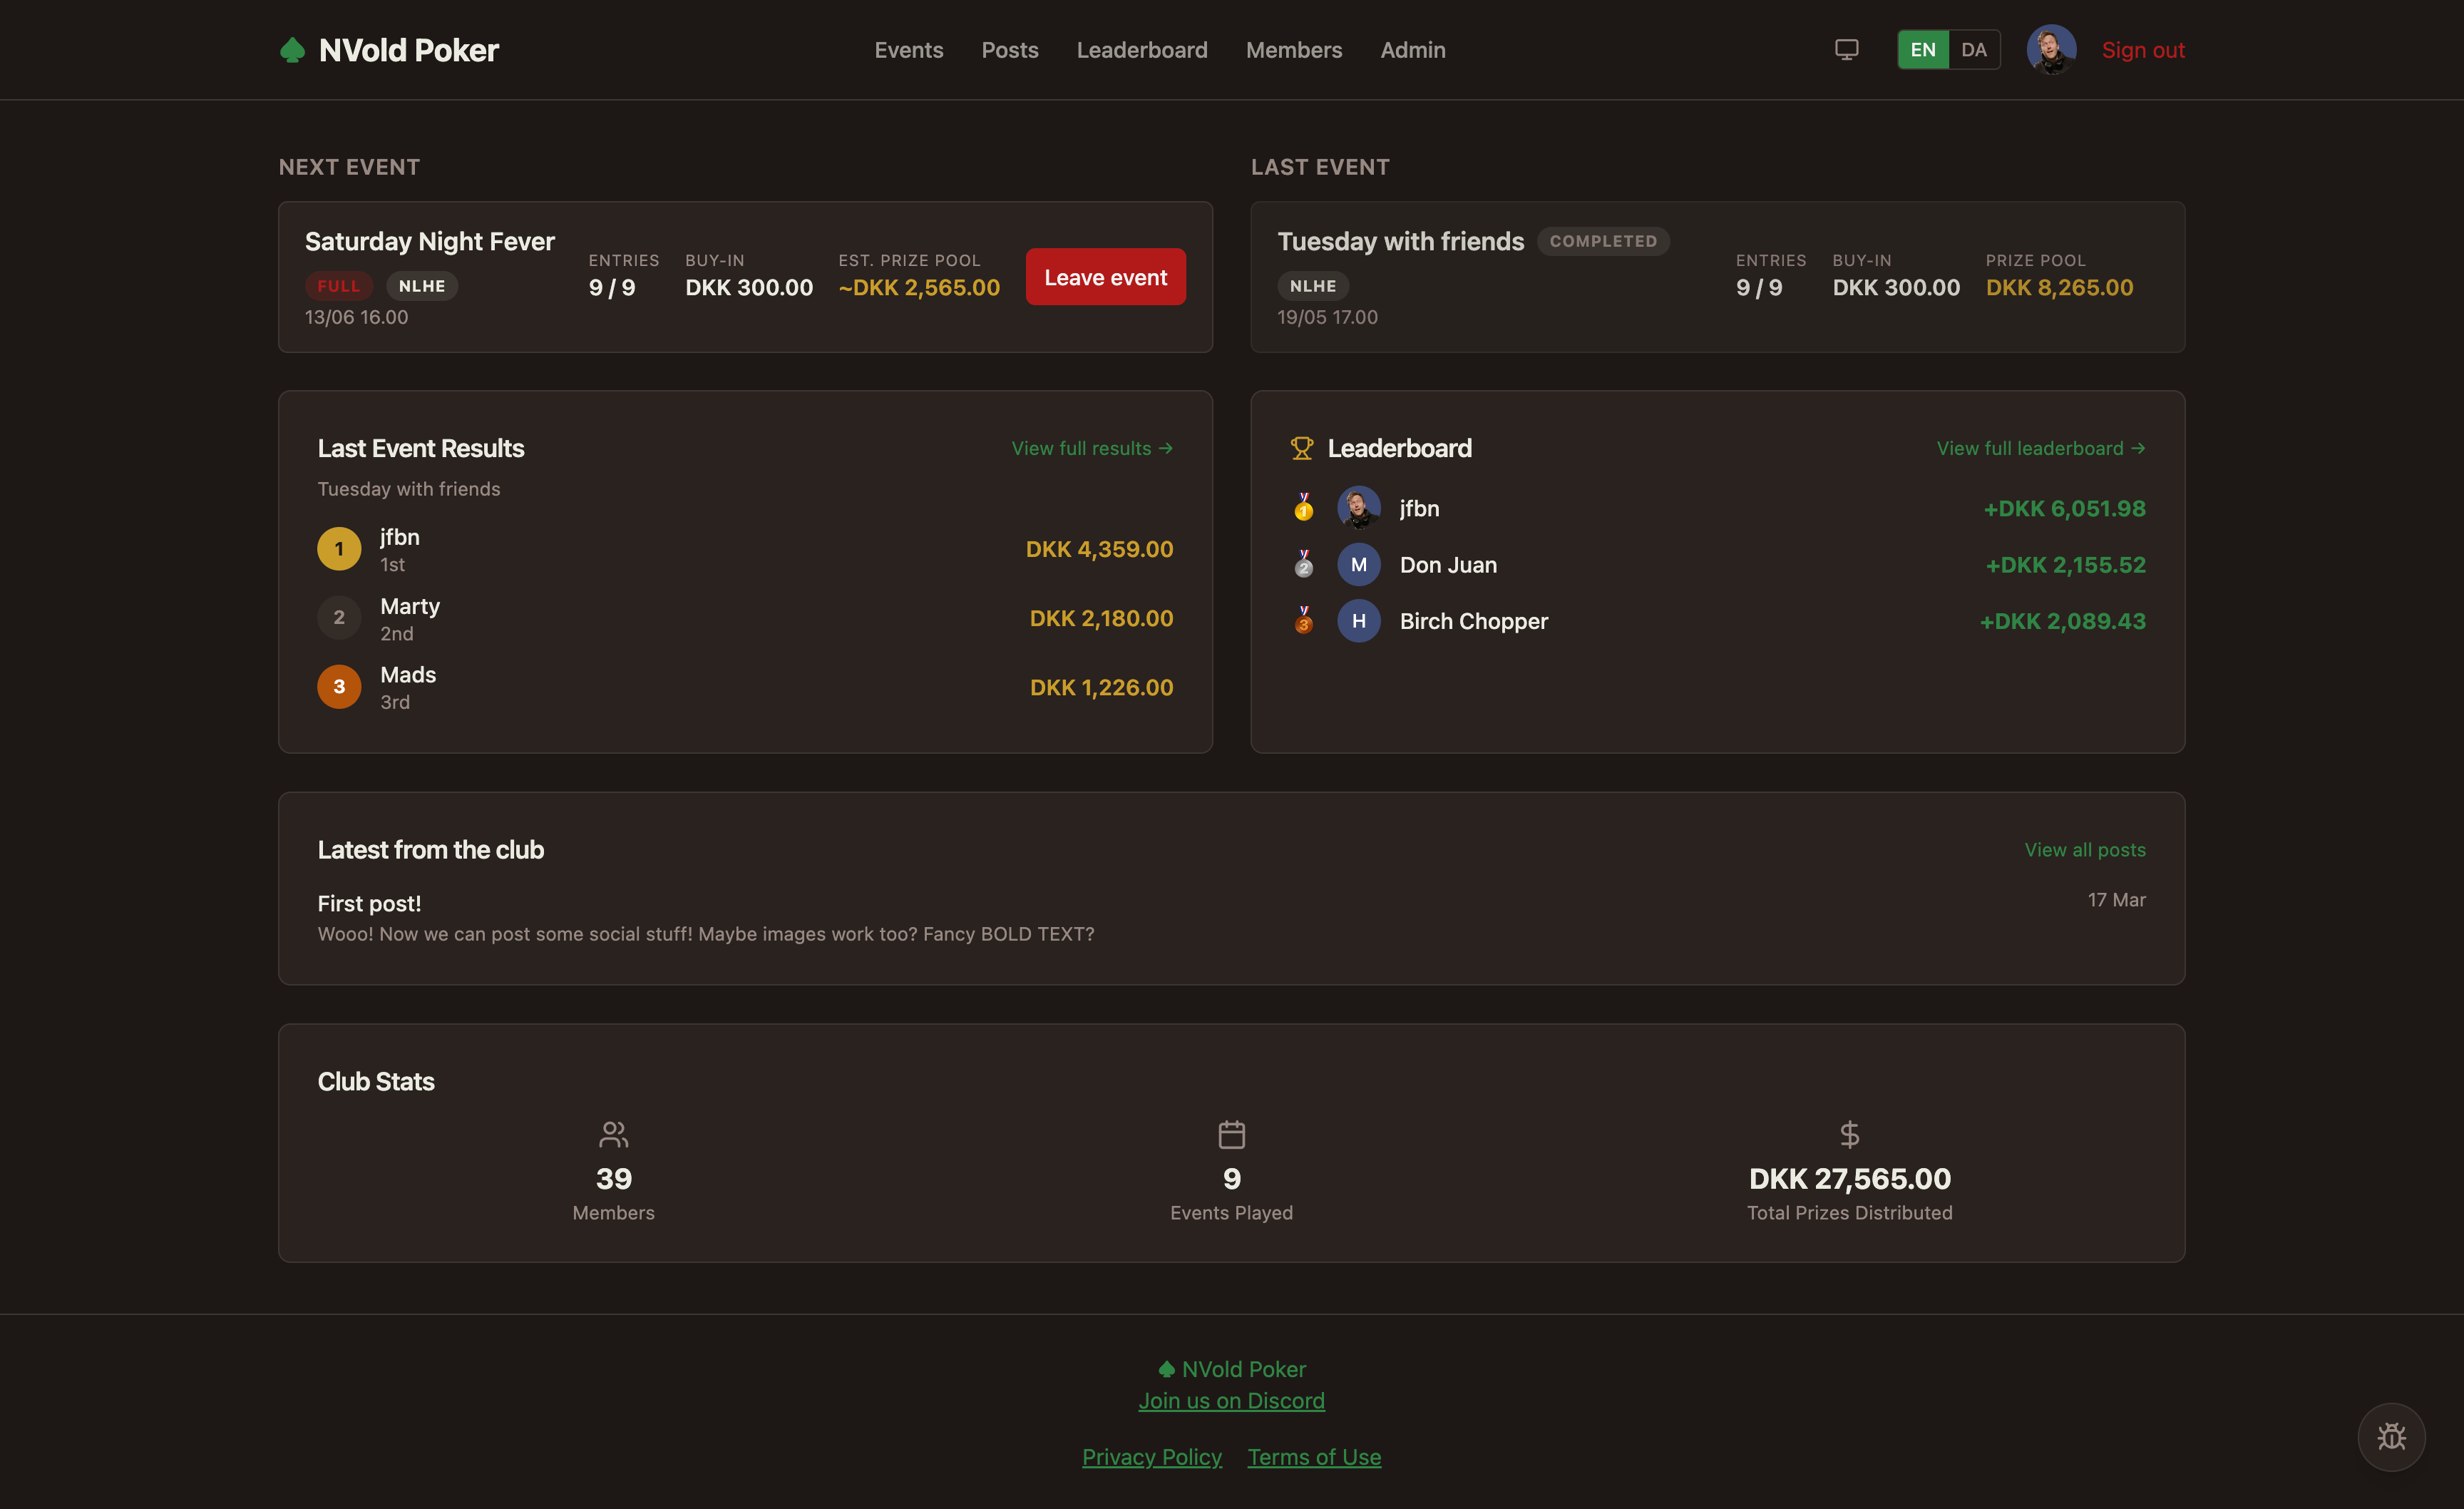Click the green spade logo icon

pos(292,50)
